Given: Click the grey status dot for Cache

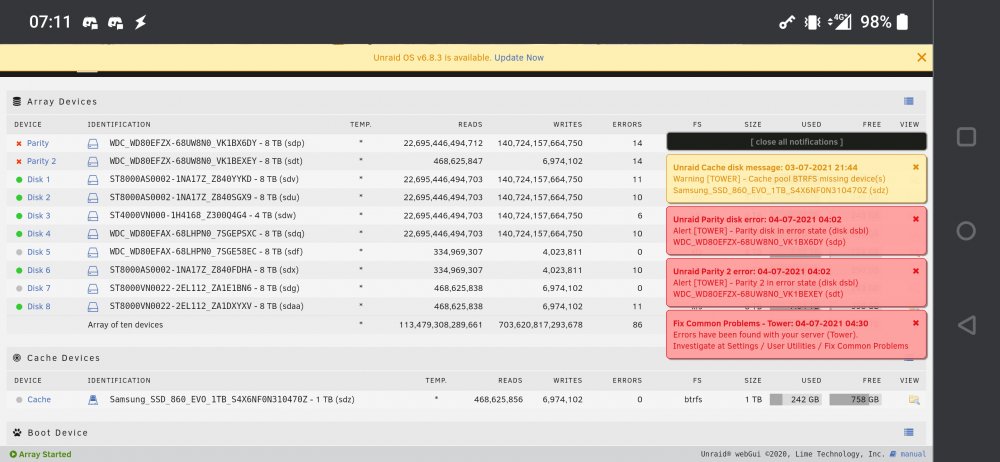Looking at the screenshot, I should point(19,400).
